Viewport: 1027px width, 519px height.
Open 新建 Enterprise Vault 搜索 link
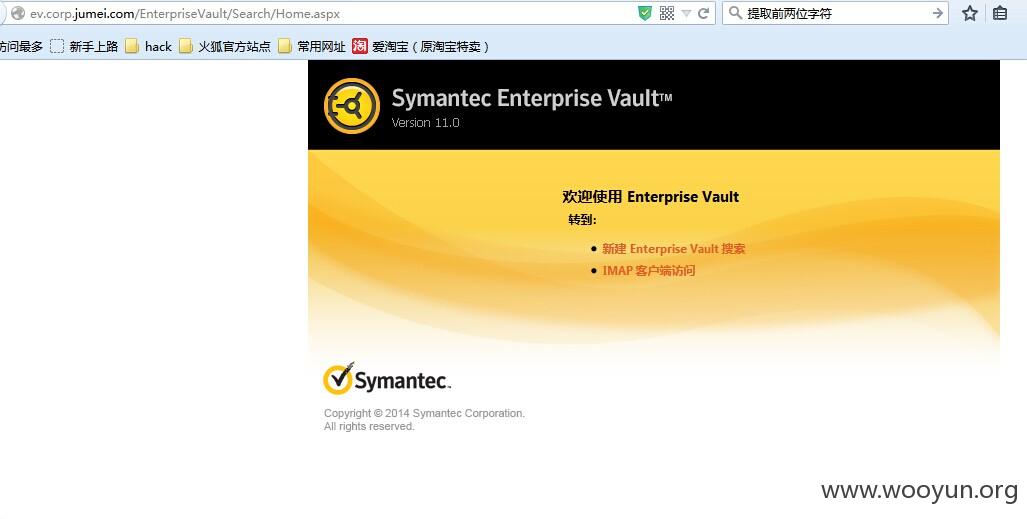[673, 249]
